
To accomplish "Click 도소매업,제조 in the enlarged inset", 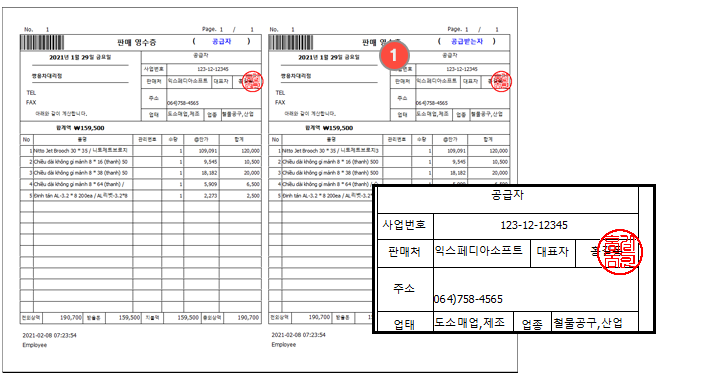I will pos(470,322).
